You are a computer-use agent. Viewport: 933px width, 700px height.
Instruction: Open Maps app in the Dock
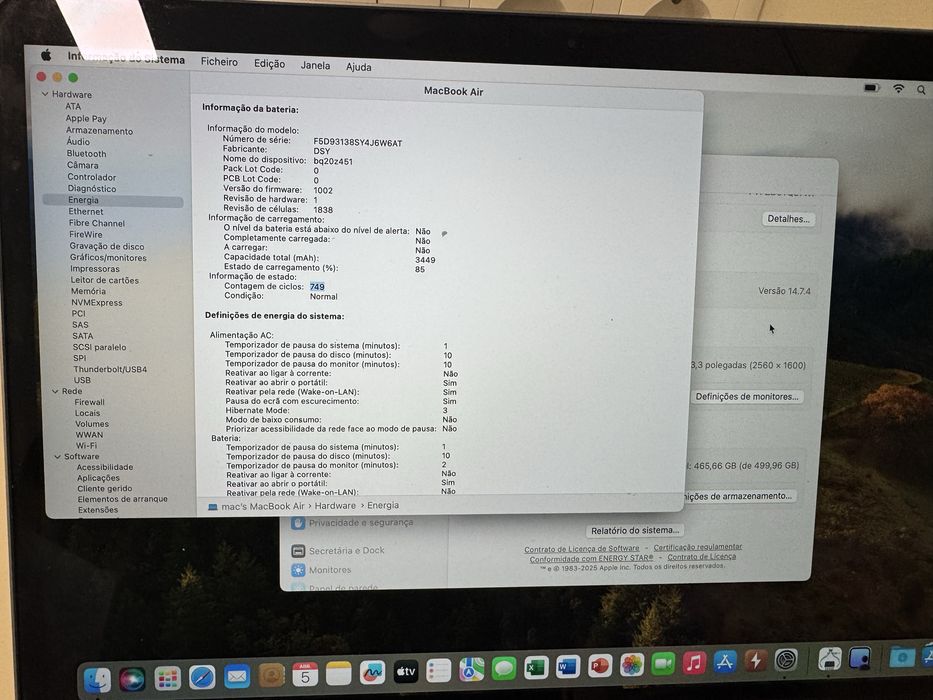point(471,669)
